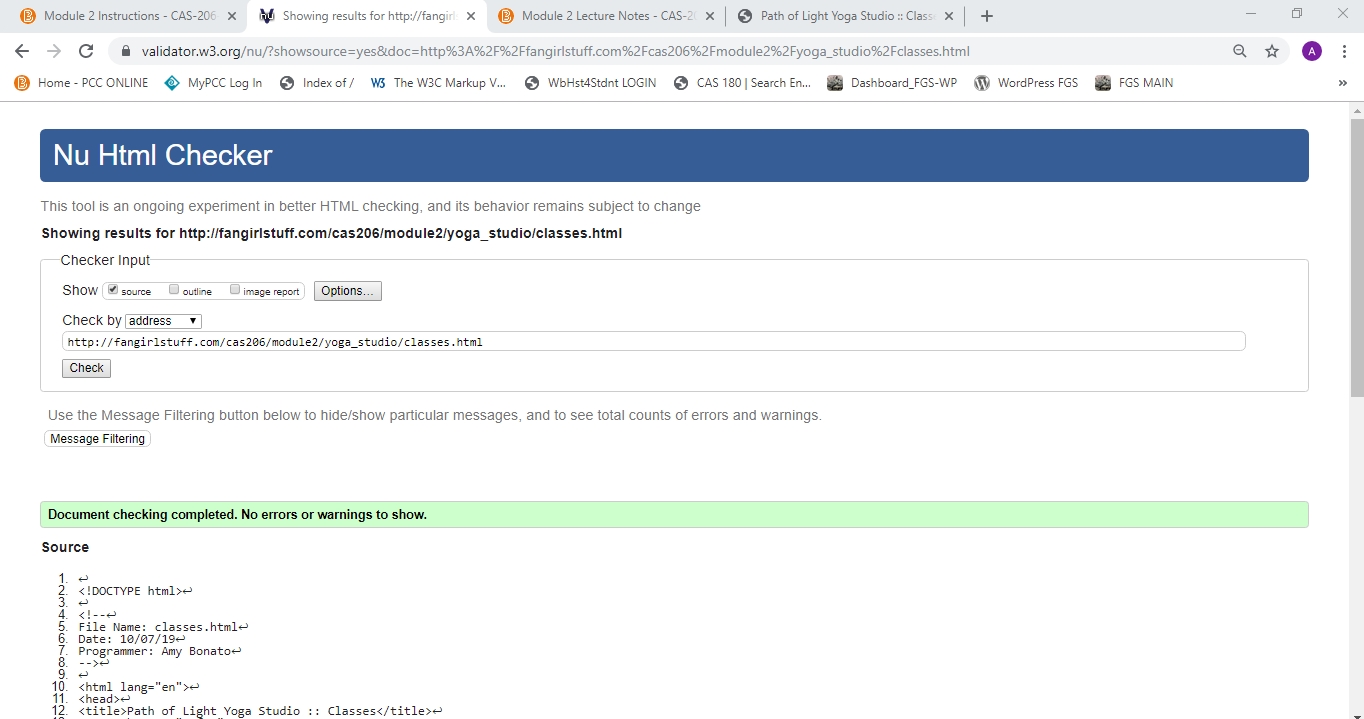Bookmark this page with the star icon
1364x719 pixels.
(x=1272, y=51)
